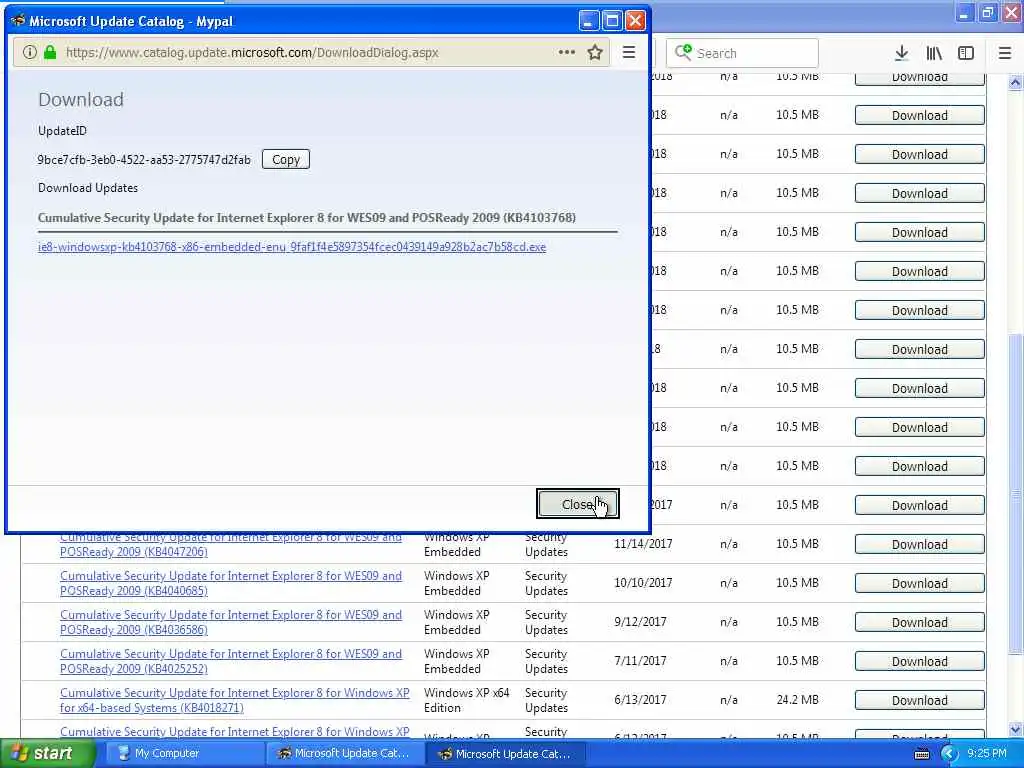Click Windows XP x64 Edition product cell
Screen dimensions: 1024x768
466,700
